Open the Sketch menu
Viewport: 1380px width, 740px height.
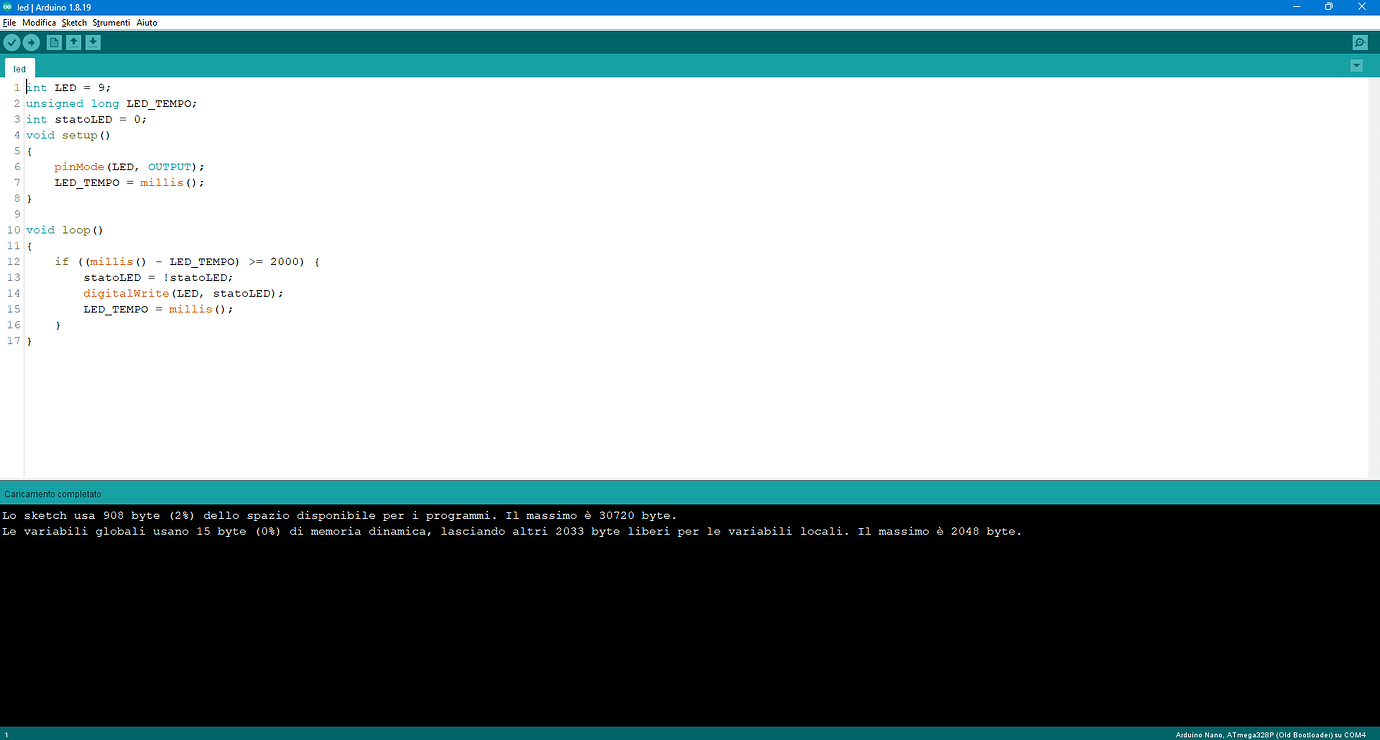point(74,22)
